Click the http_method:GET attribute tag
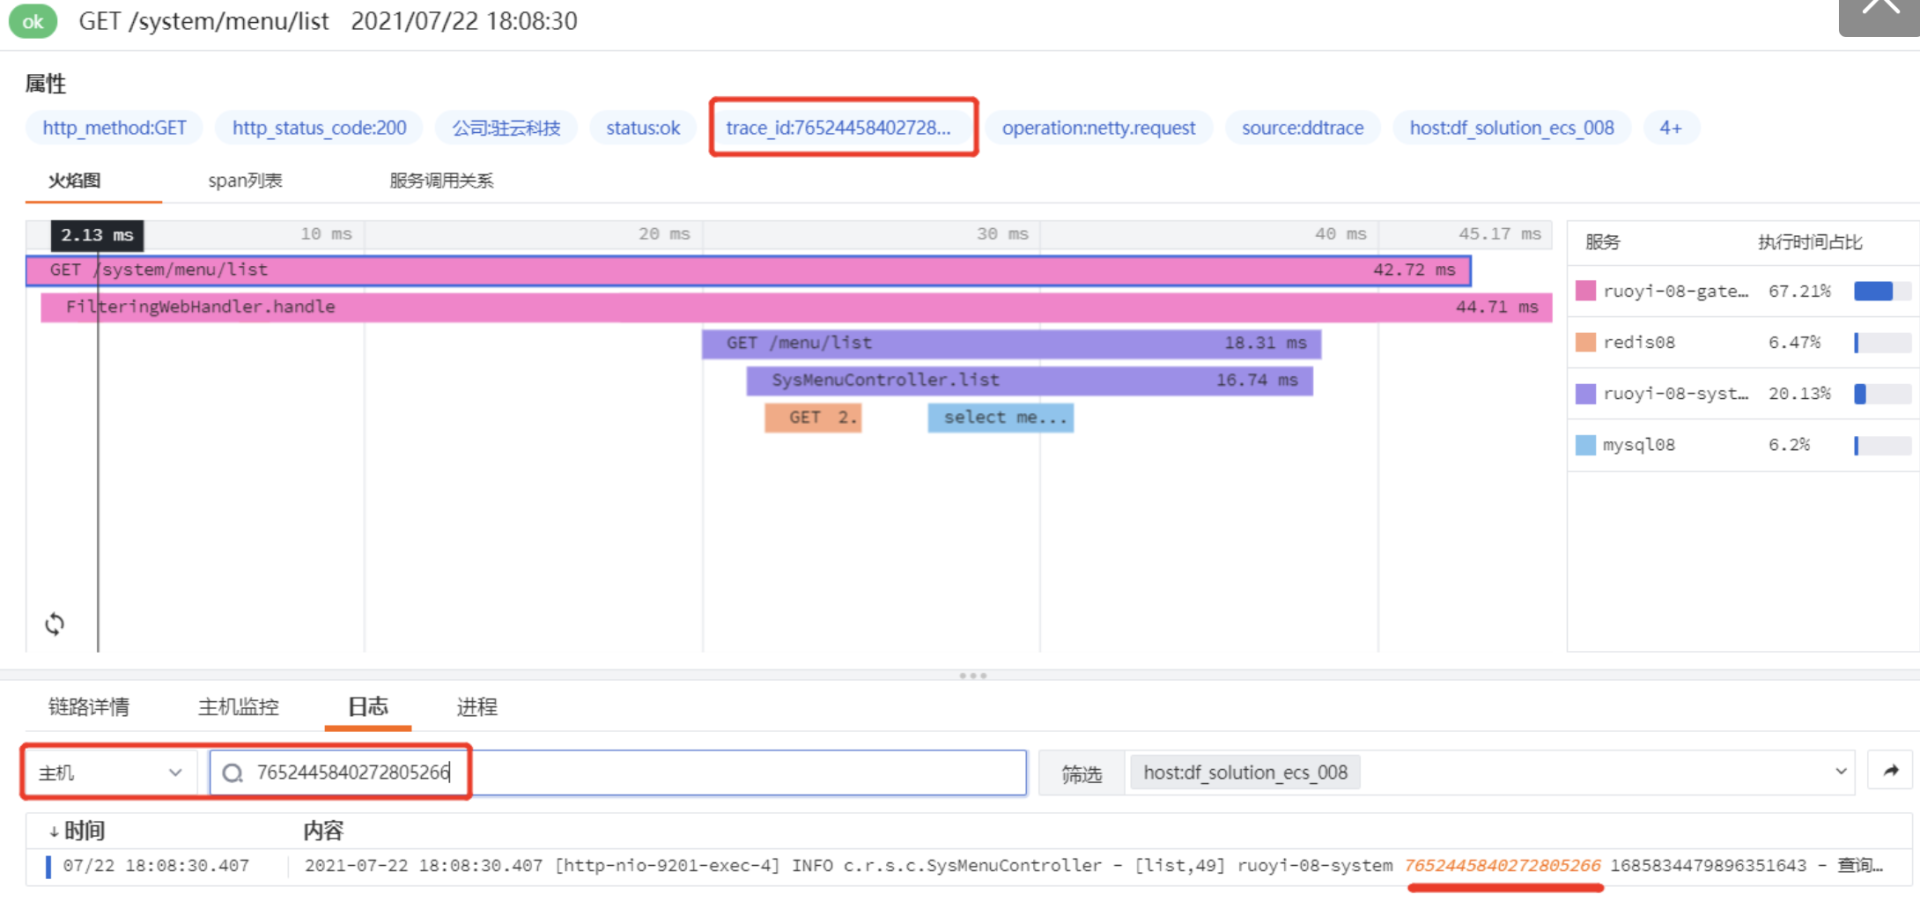Screen dimensions: 1920x909 tap(114, 128)
